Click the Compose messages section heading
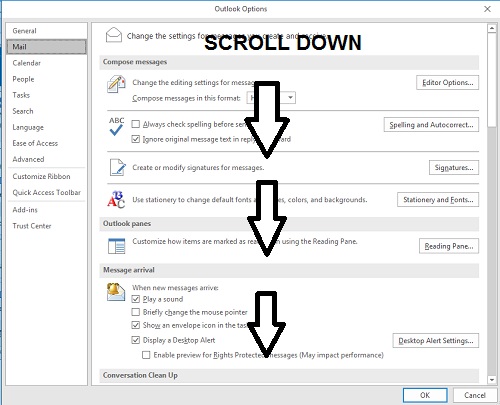 click(135, 62)
